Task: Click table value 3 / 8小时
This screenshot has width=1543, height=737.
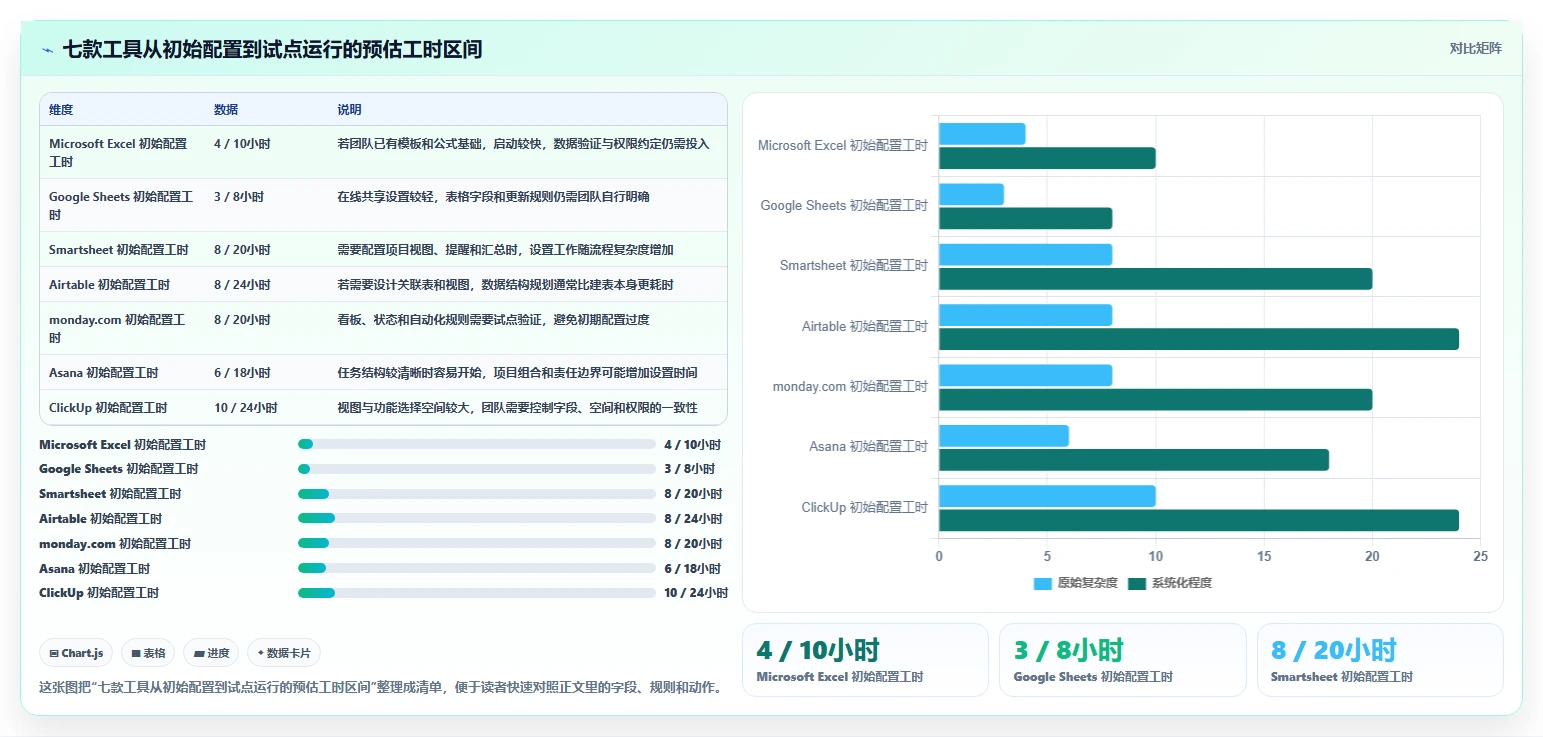Action: 239,196
